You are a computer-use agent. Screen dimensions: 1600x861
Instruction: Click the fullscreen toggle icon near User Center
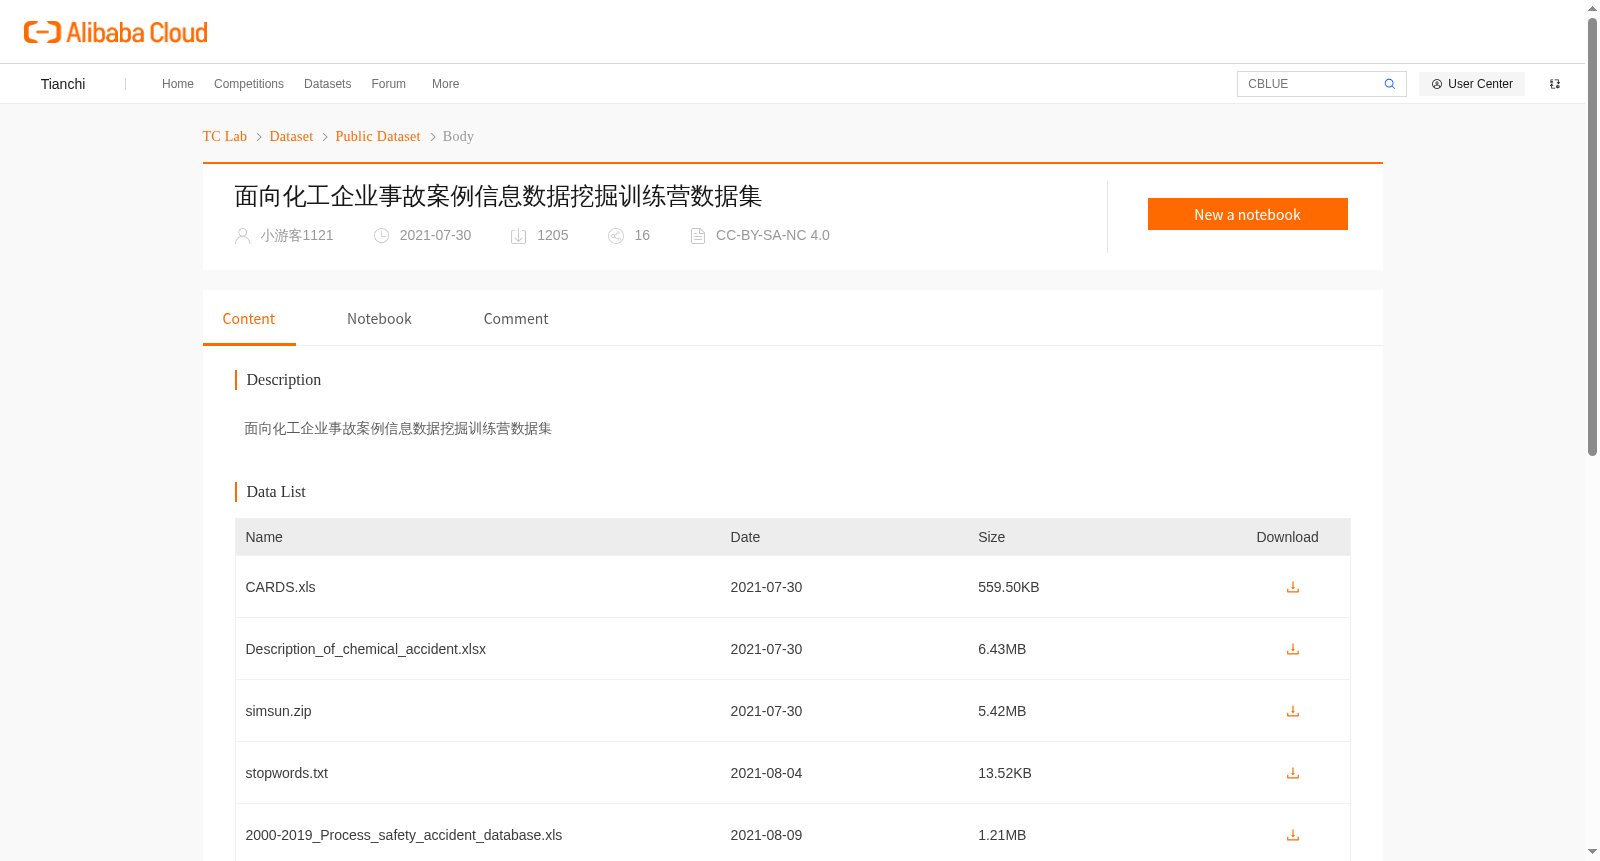coord(1555,84)
